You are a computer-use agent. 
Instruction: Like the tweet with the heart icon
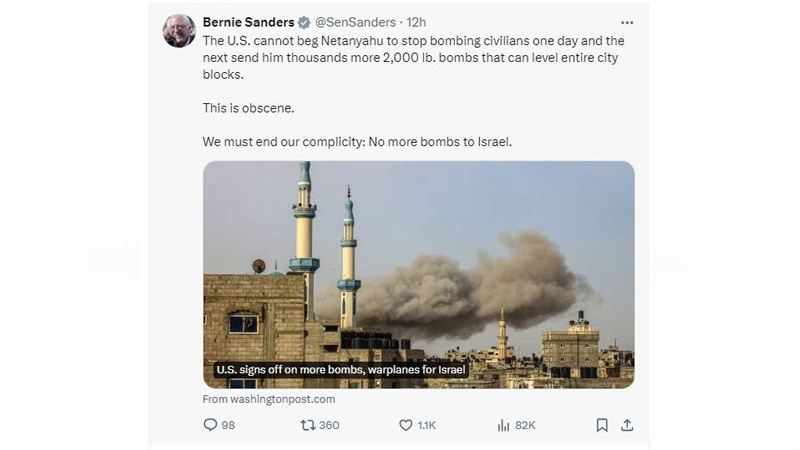tap(405, 425)
